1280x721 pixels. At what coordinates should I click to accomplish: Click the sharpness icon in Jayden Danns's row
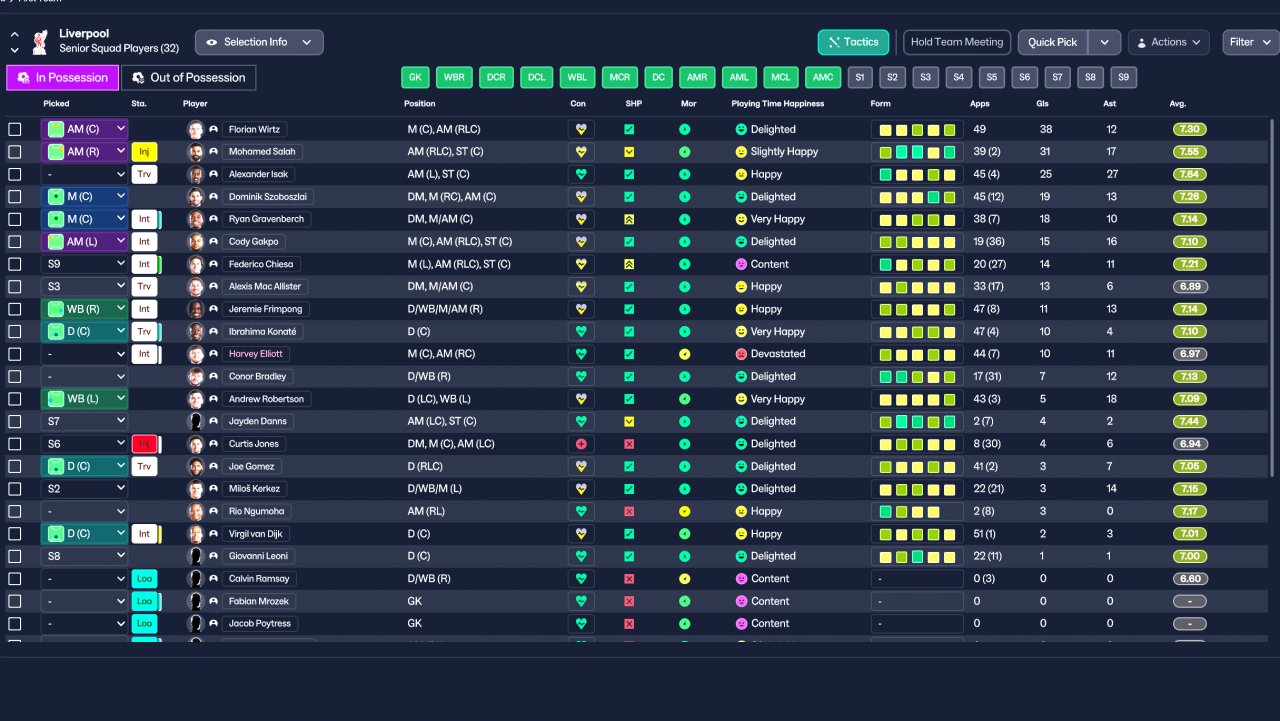629,421
